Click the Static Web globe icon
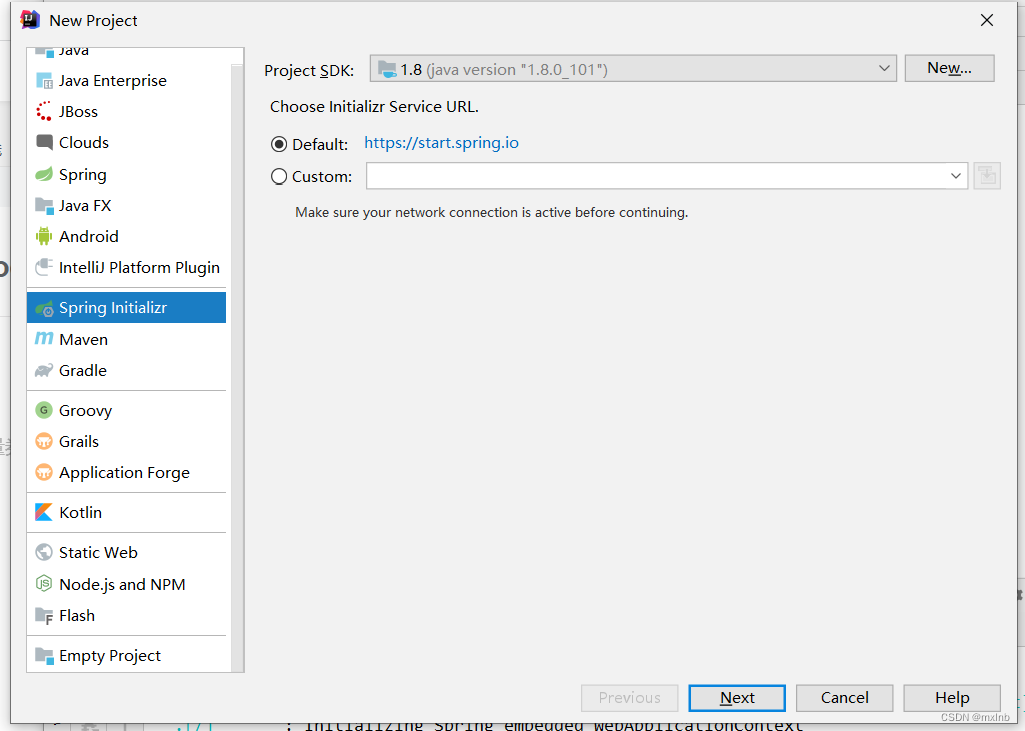This screenshot has height=731, width=1025. click(x=44, y=552)
